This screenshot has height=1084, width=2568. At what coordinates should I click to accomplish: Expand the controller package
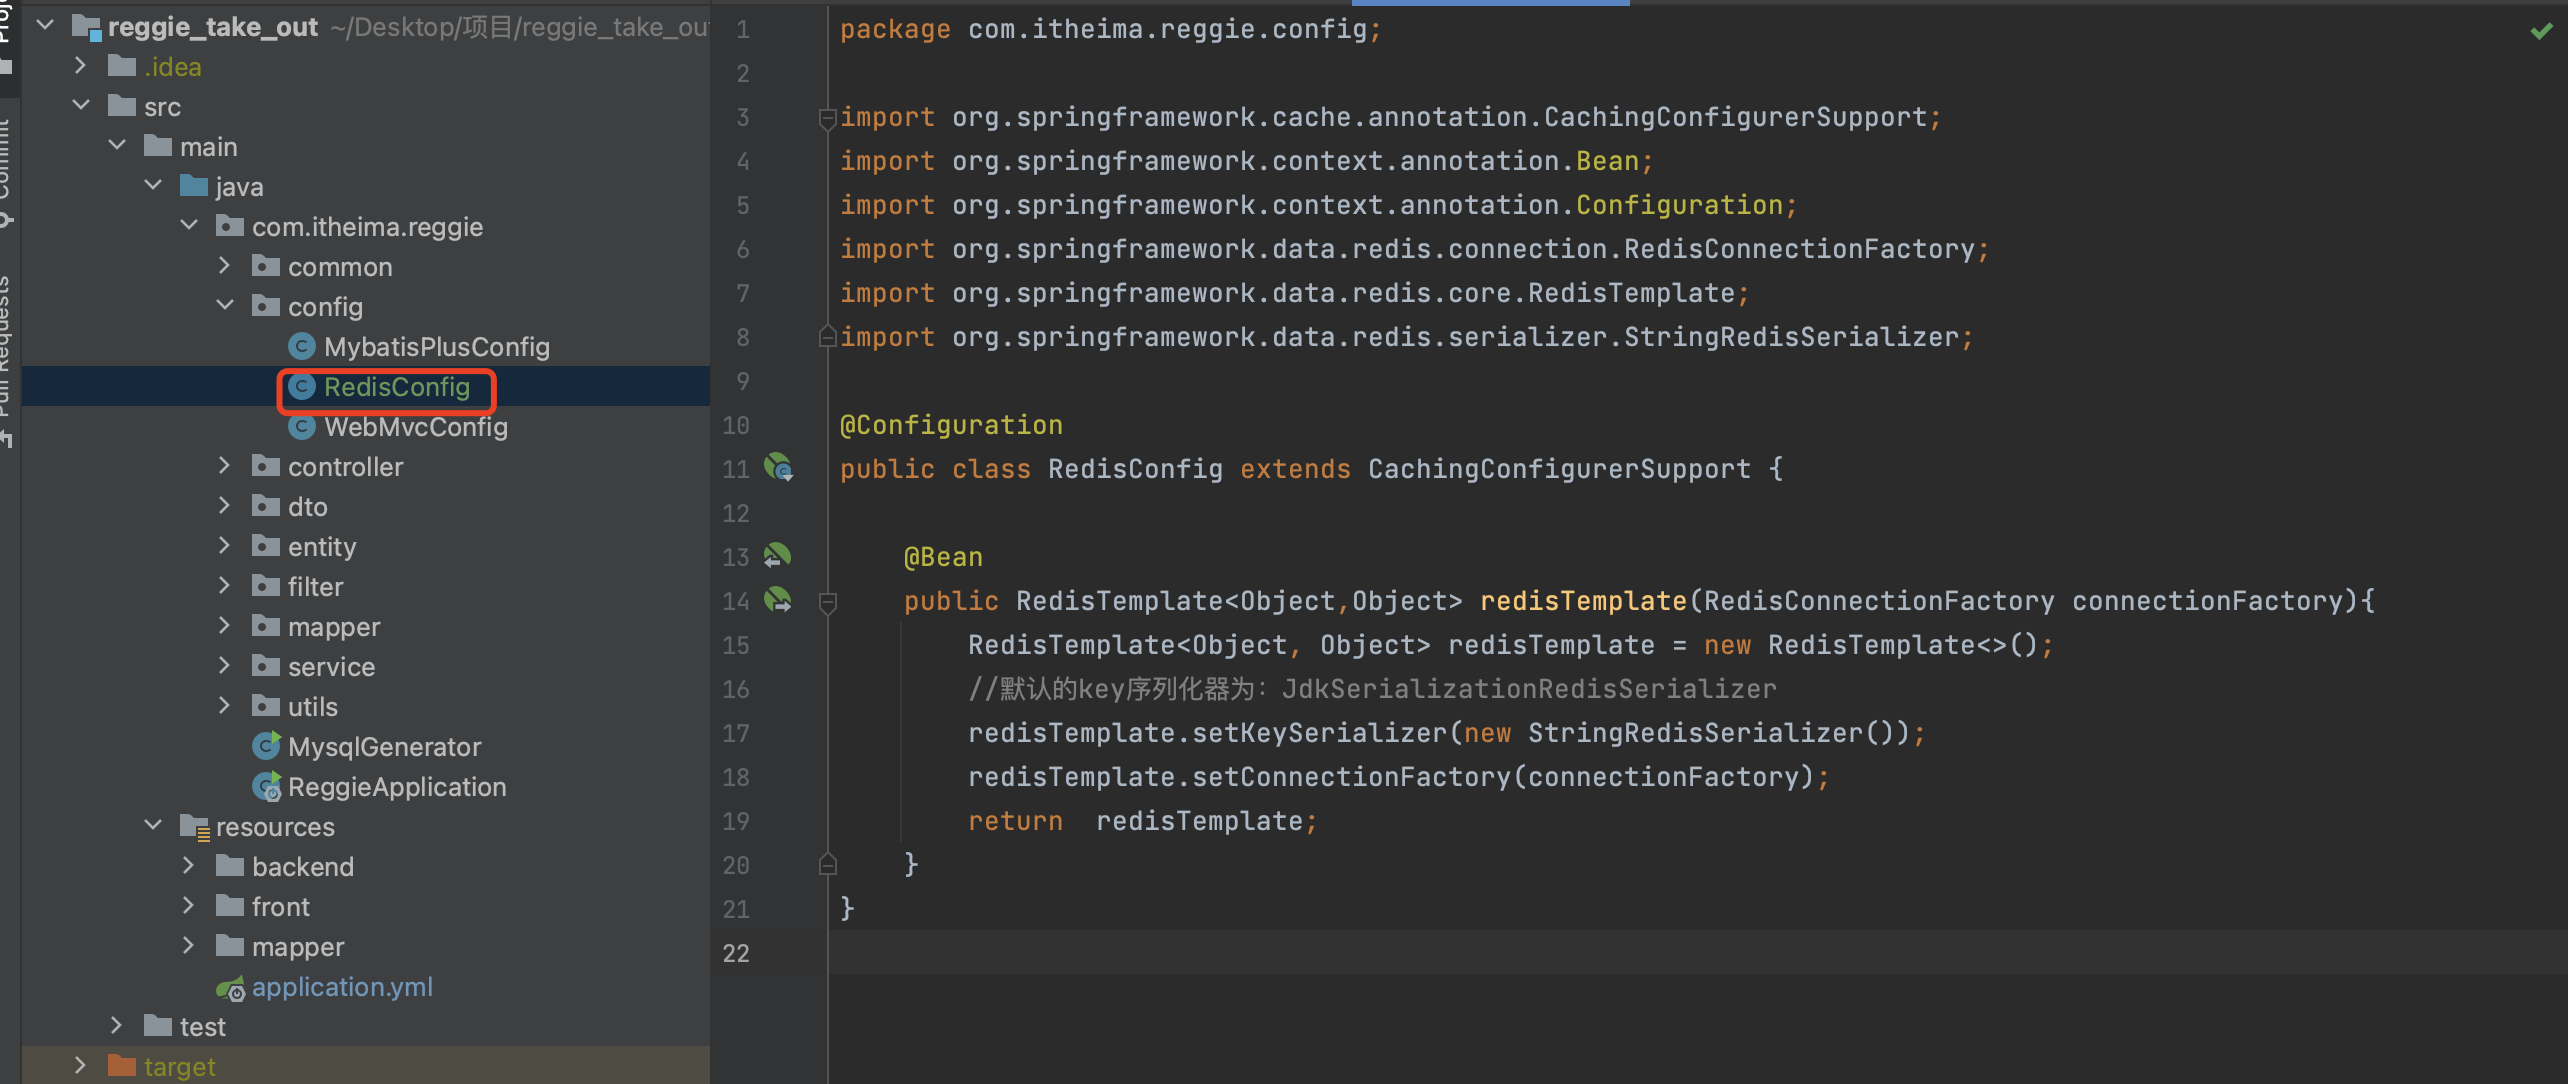(x=225, y=466)
